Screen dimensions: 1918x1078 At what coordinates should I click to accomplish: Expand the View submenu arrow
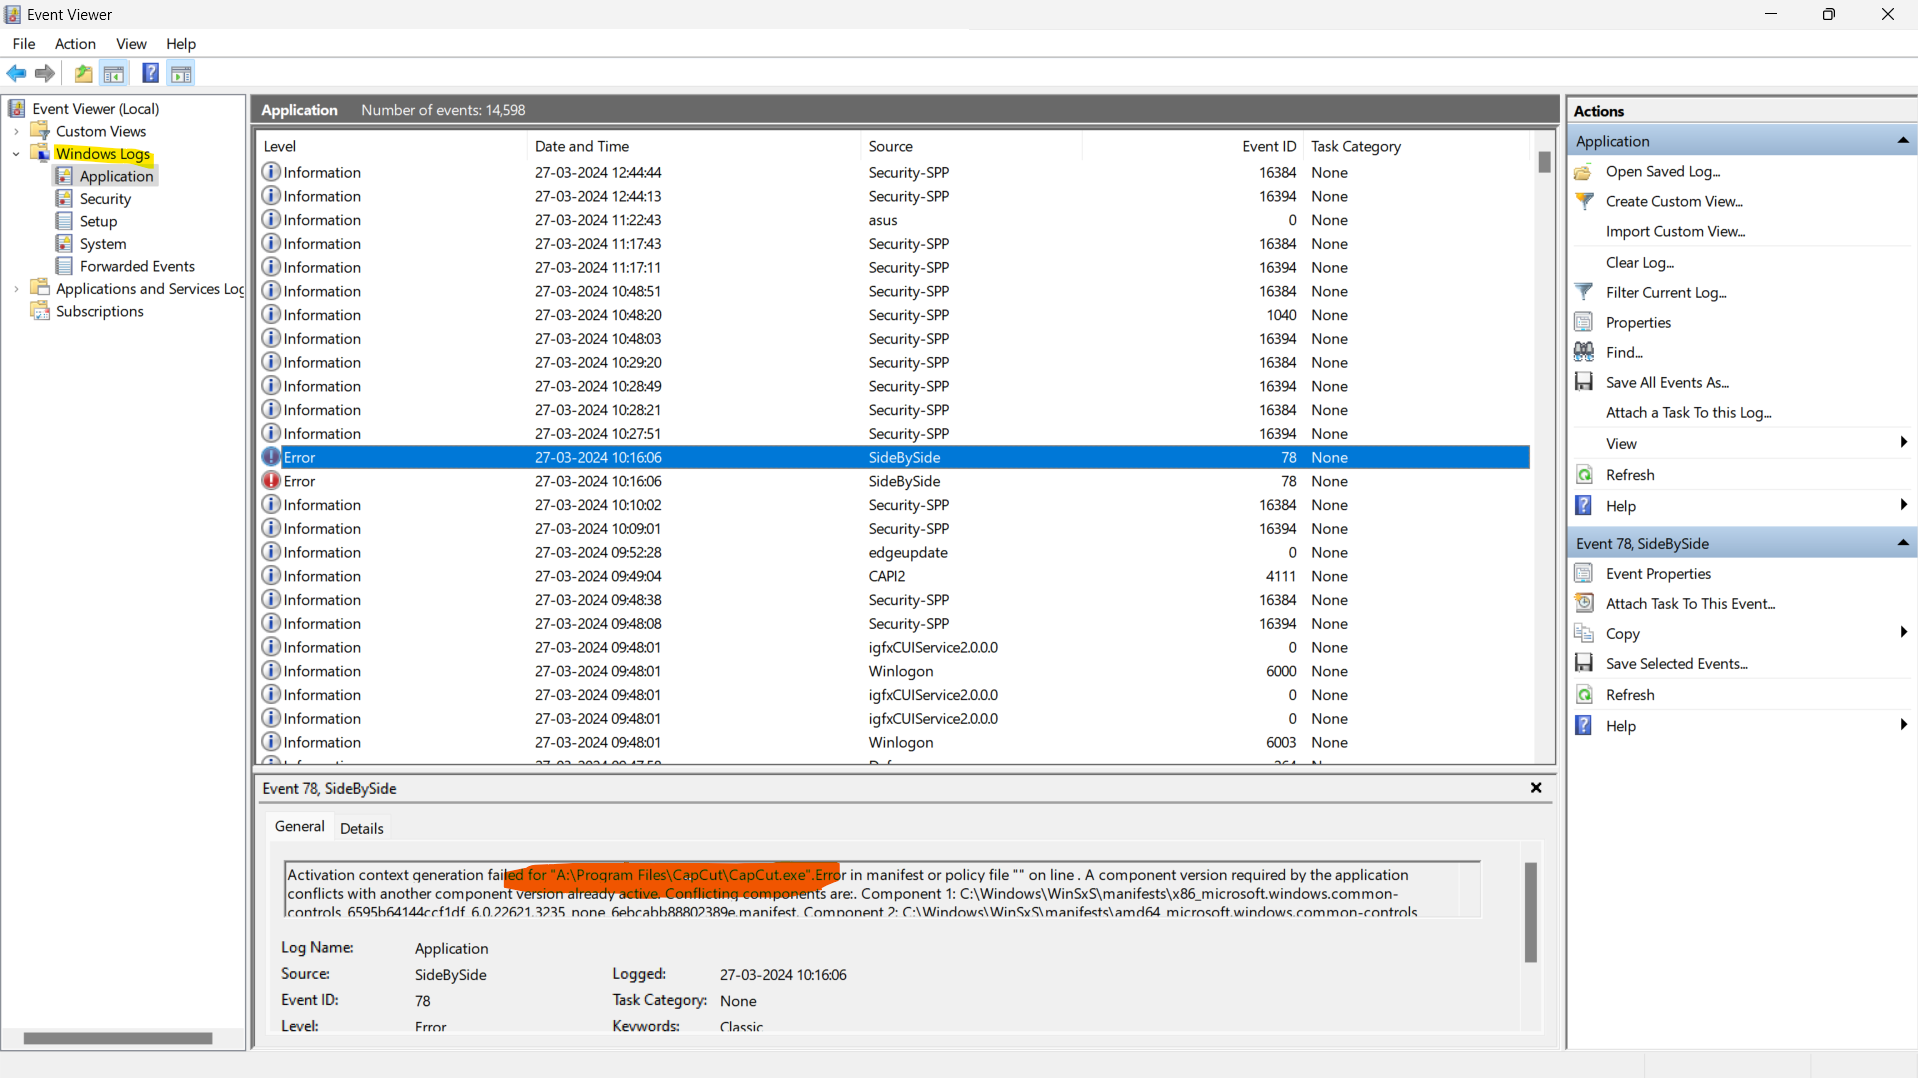click(1903, 443)
